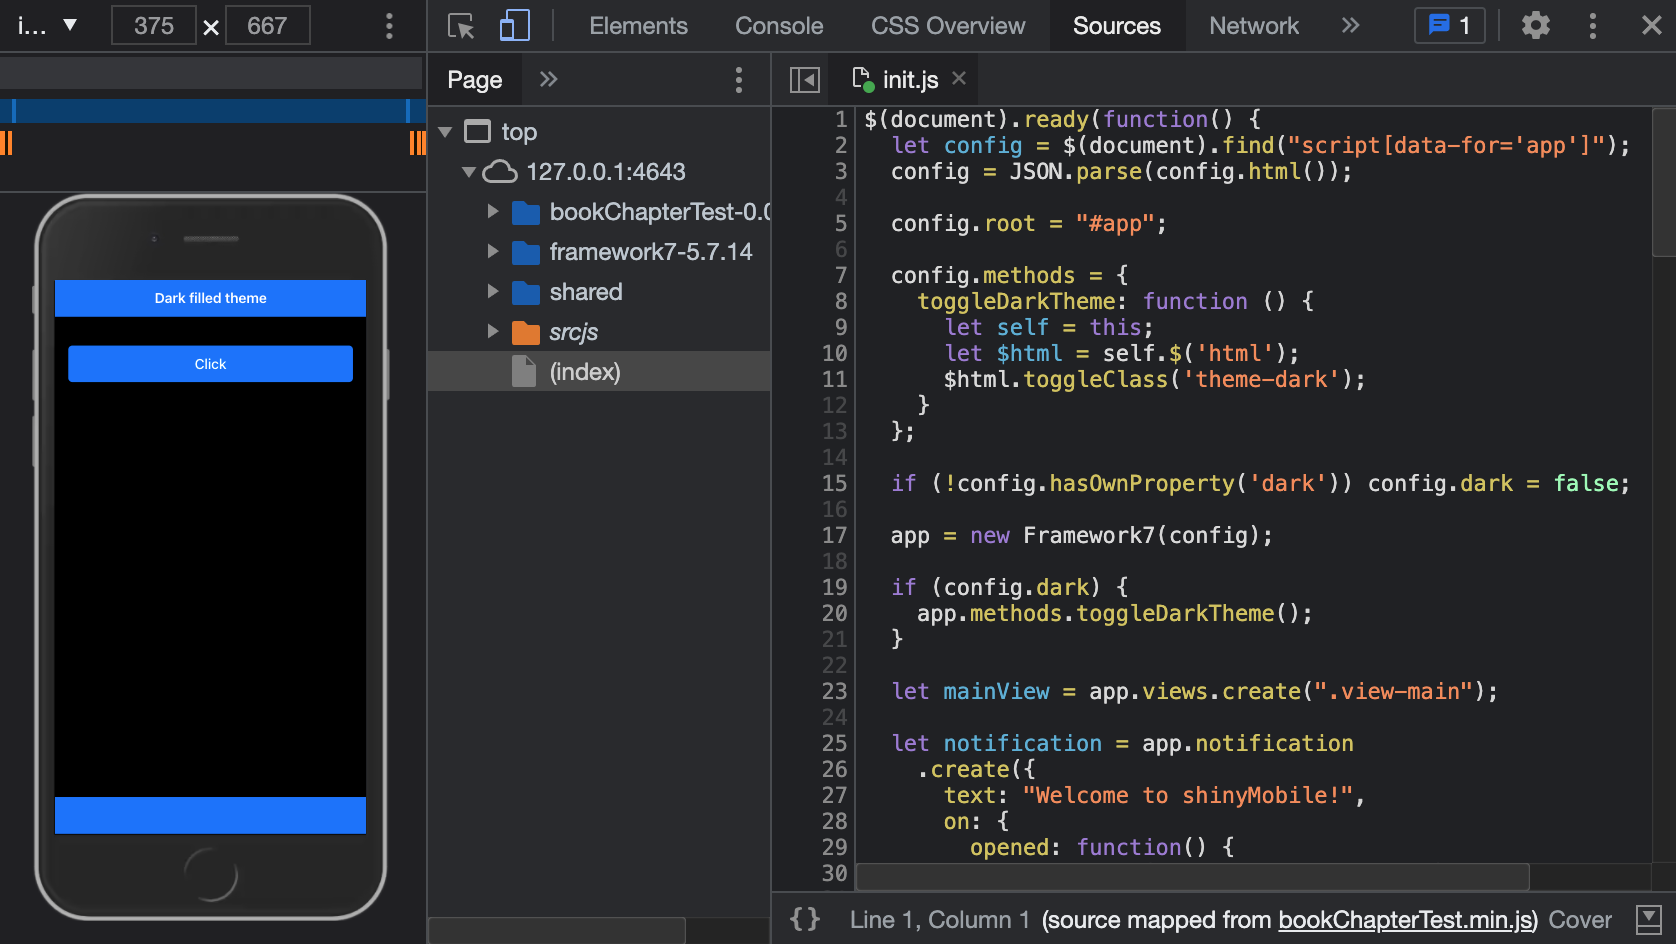Click the (index) document icon
Screen dimensions: 1676x944
(x=524, y=372)
